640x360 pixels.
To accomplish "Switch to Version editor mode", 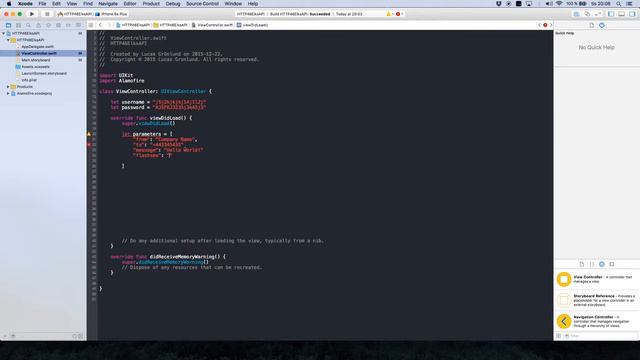I will (598, 14).
